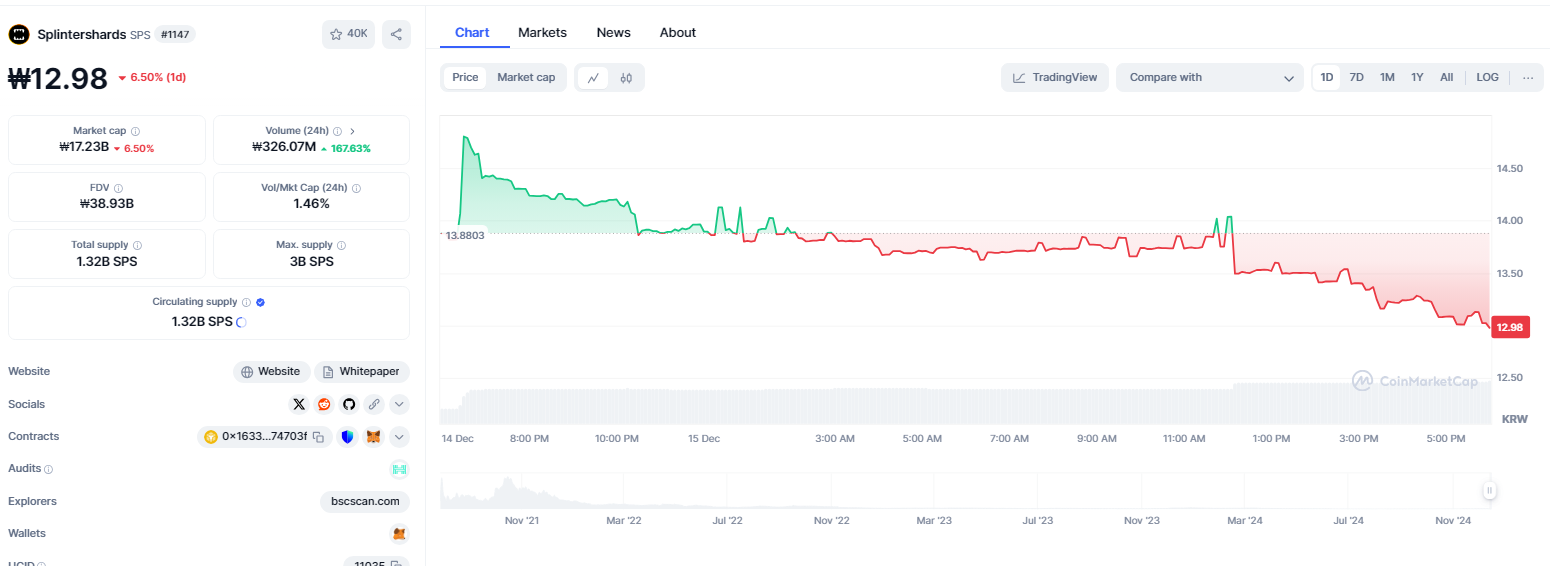Image resolution: width=1550 pixels, height=566 pixels.
Task: Open the Market cap info tooltip icon
Action: click(135, 131)
